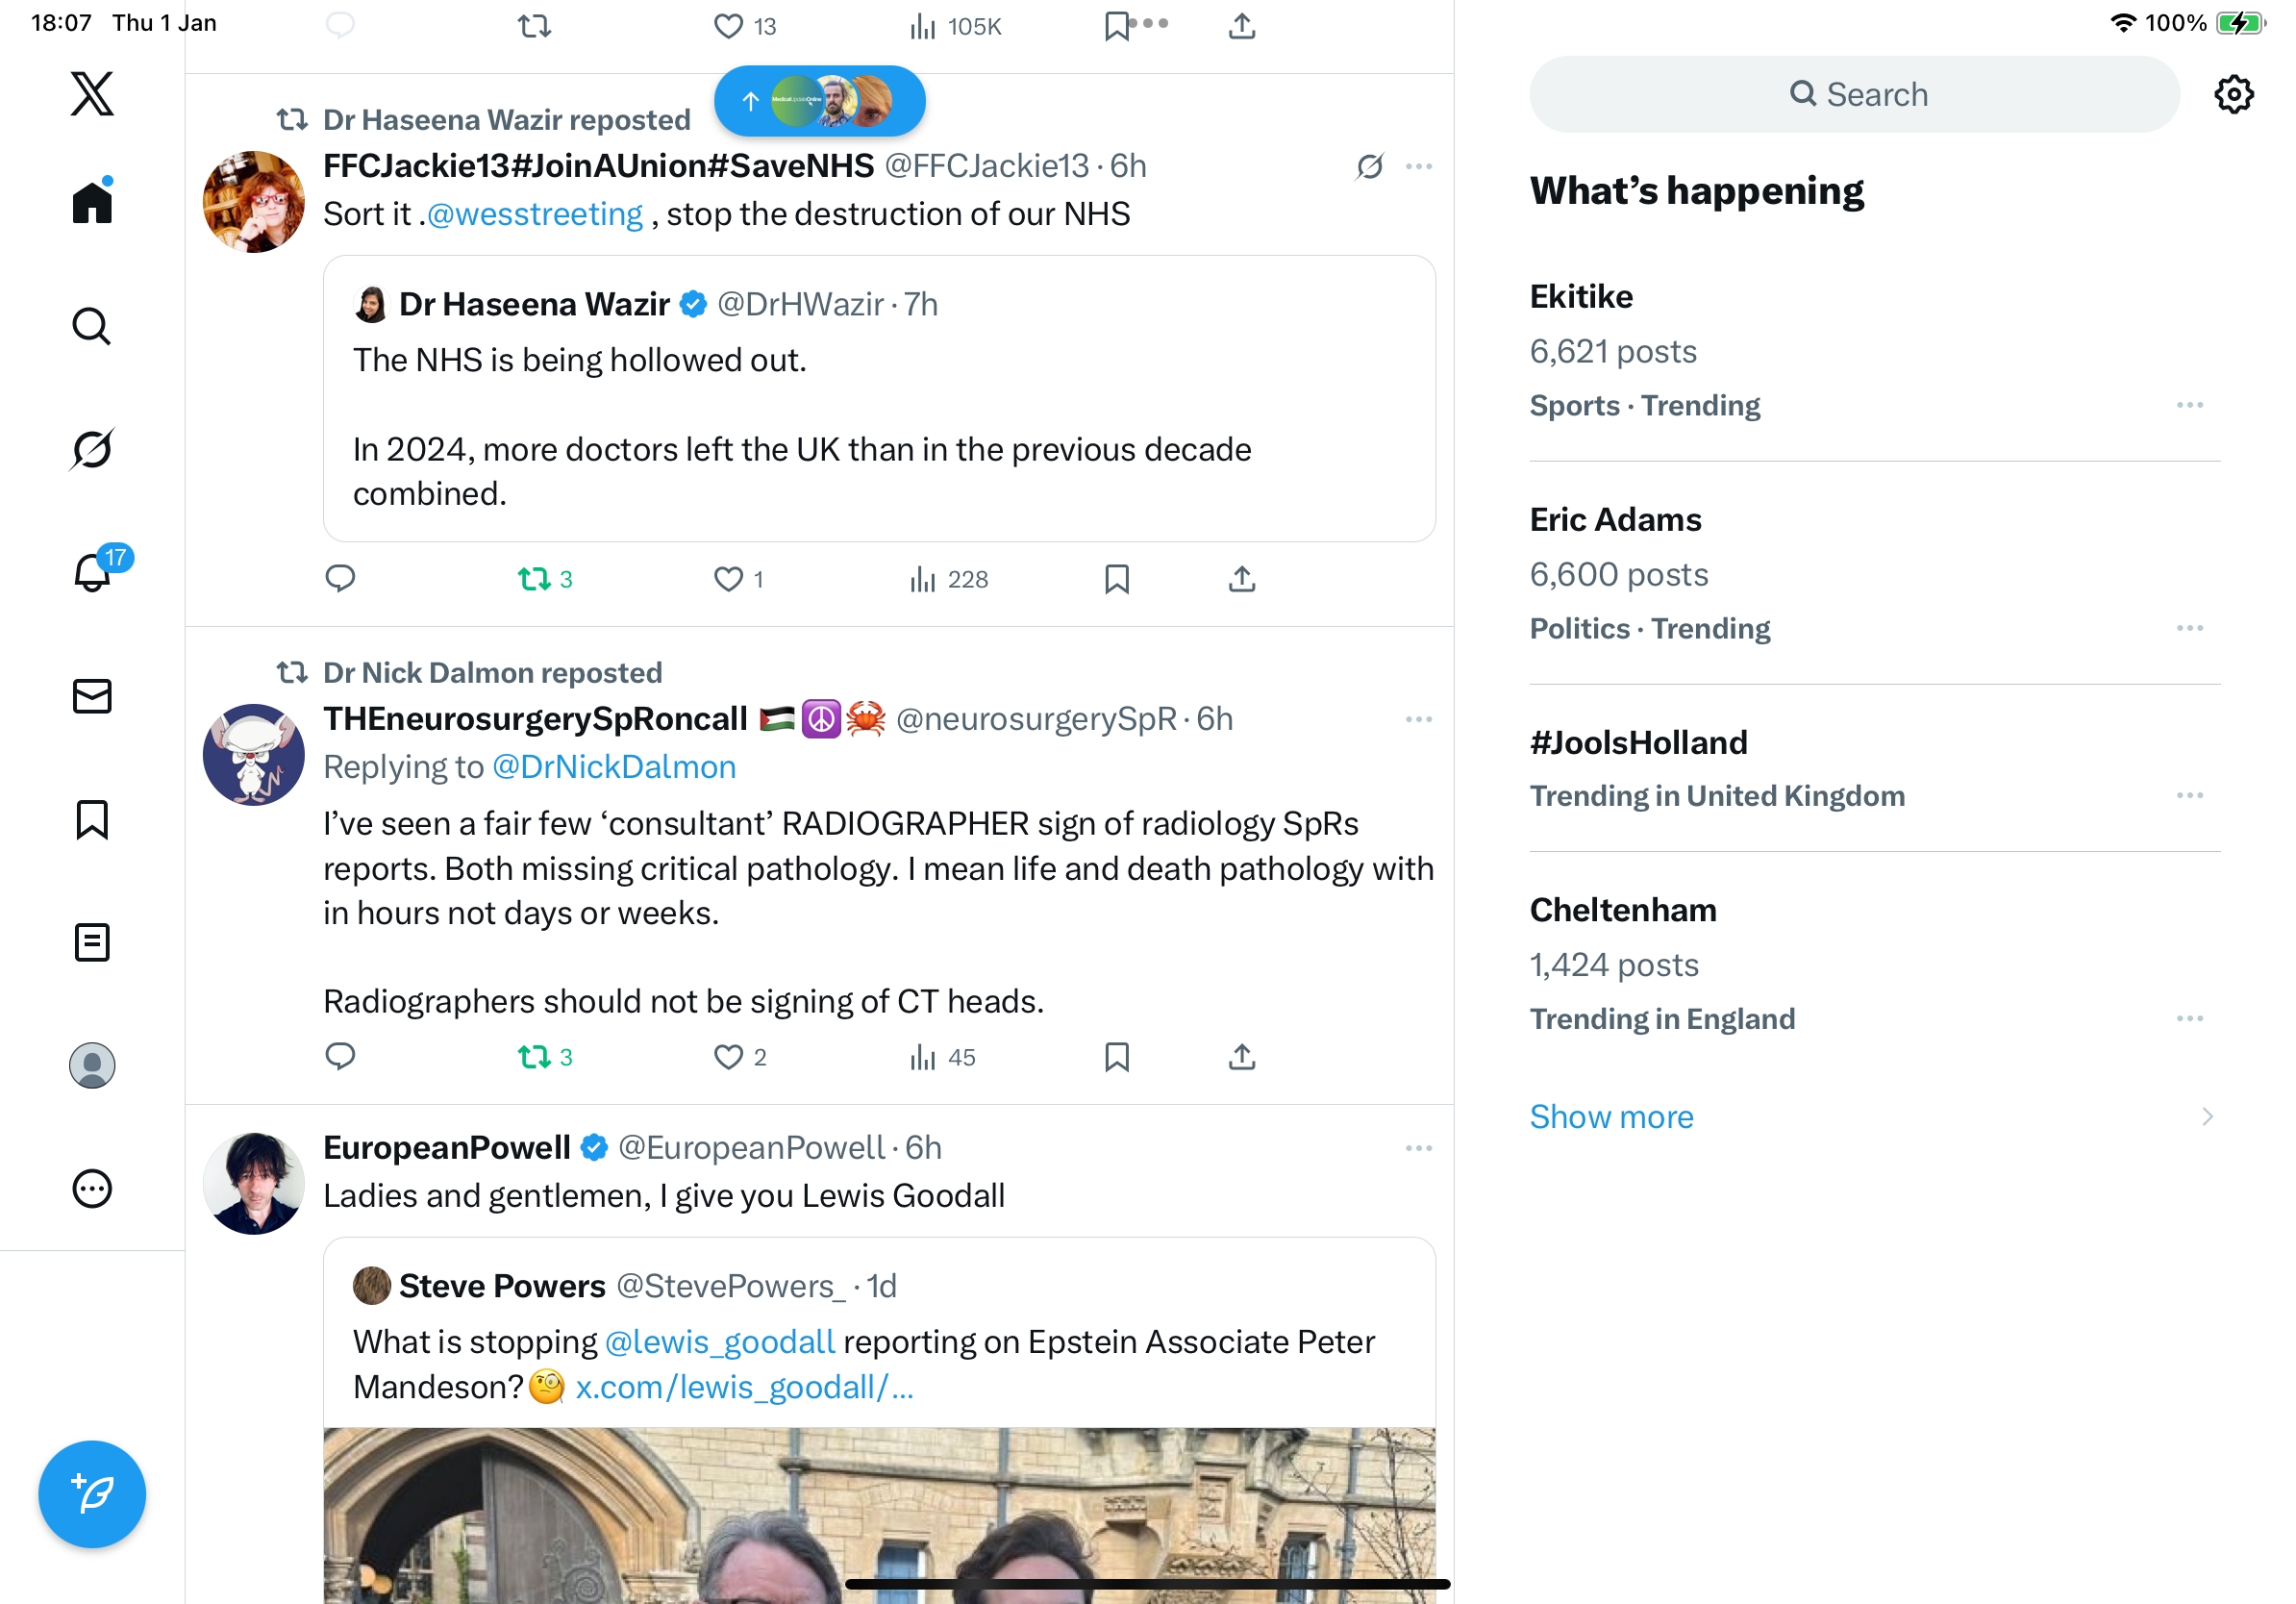Open the Lists icon in sidebar
The height and width of the screenshot is (1604, 2296).
(92, 942)
